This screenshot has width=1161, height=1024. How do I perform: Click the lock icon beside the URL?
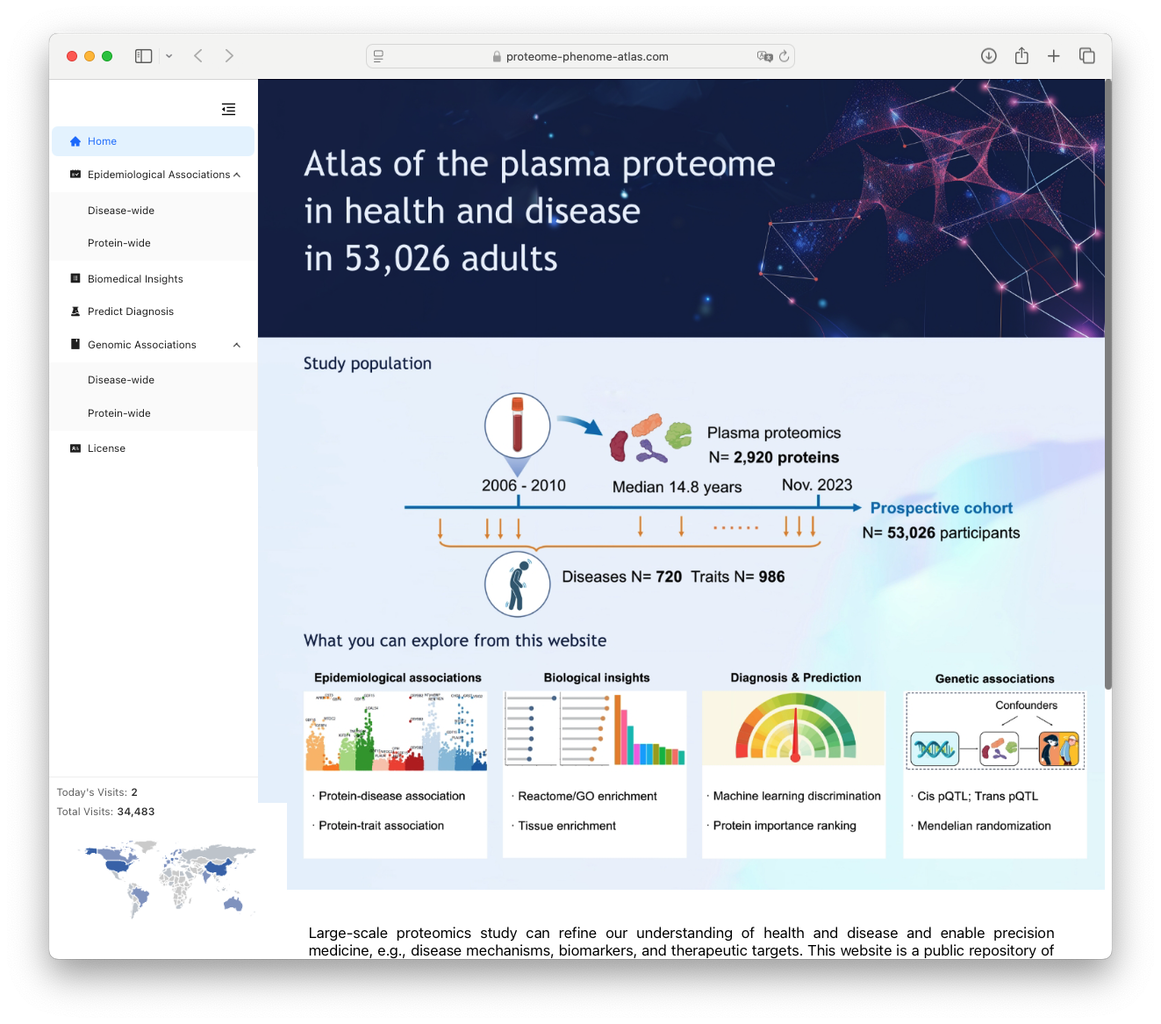497,56
